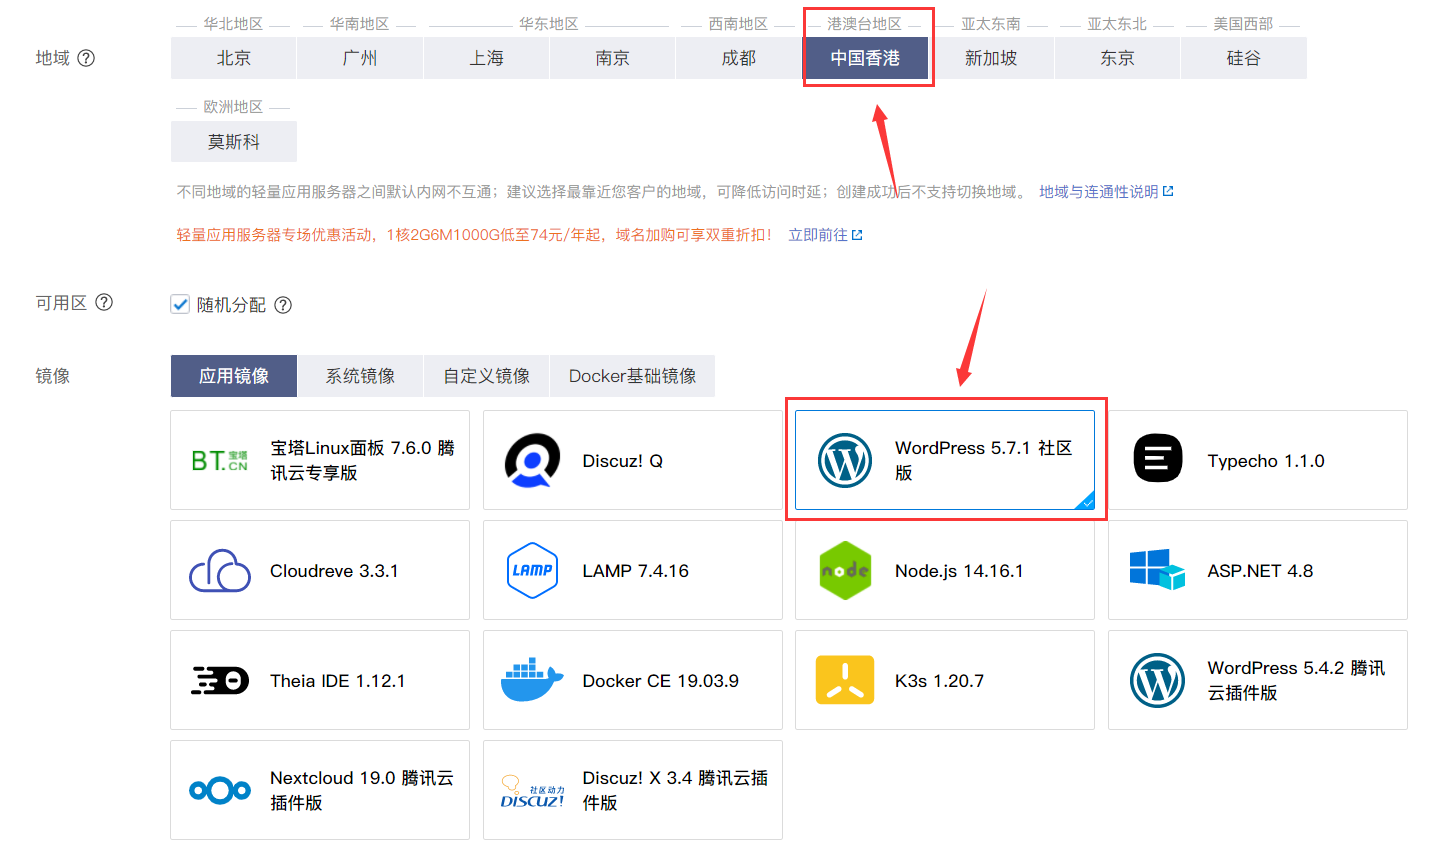Select the 成都 region
1449x845 pixels.
[x=739, y=58]
